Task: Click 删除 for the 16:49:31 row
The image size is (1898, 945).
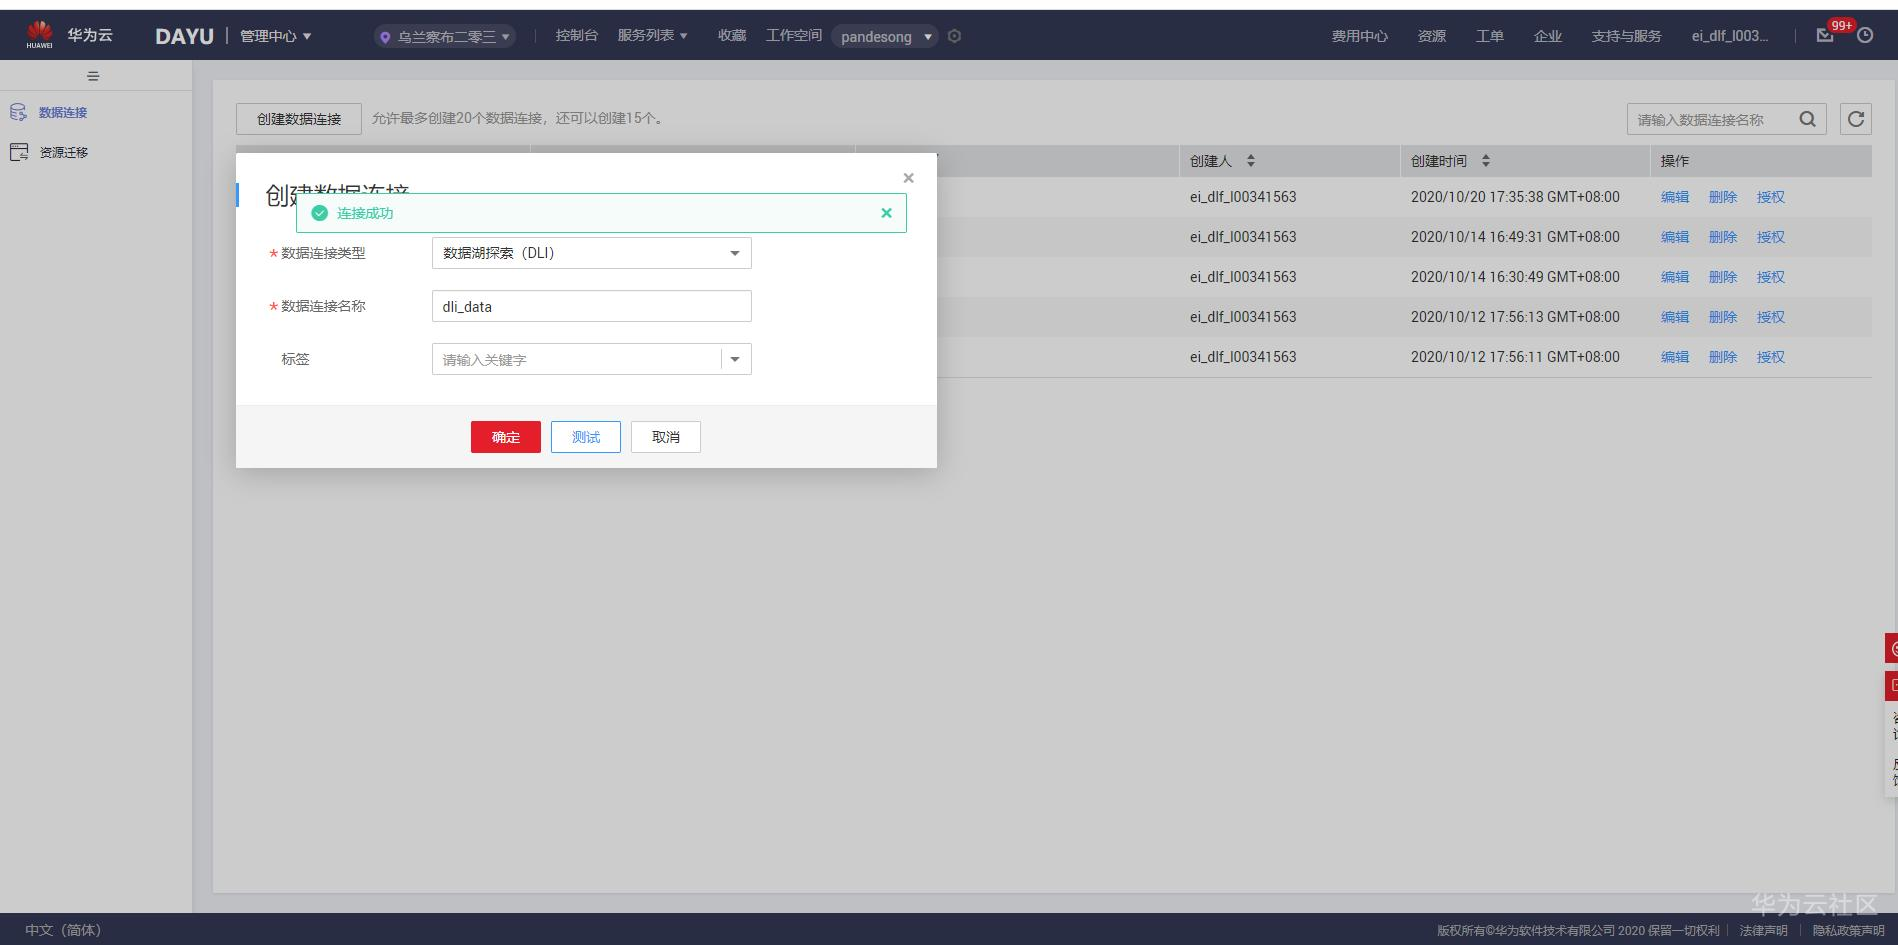Action: click(x=1723, y=237)
